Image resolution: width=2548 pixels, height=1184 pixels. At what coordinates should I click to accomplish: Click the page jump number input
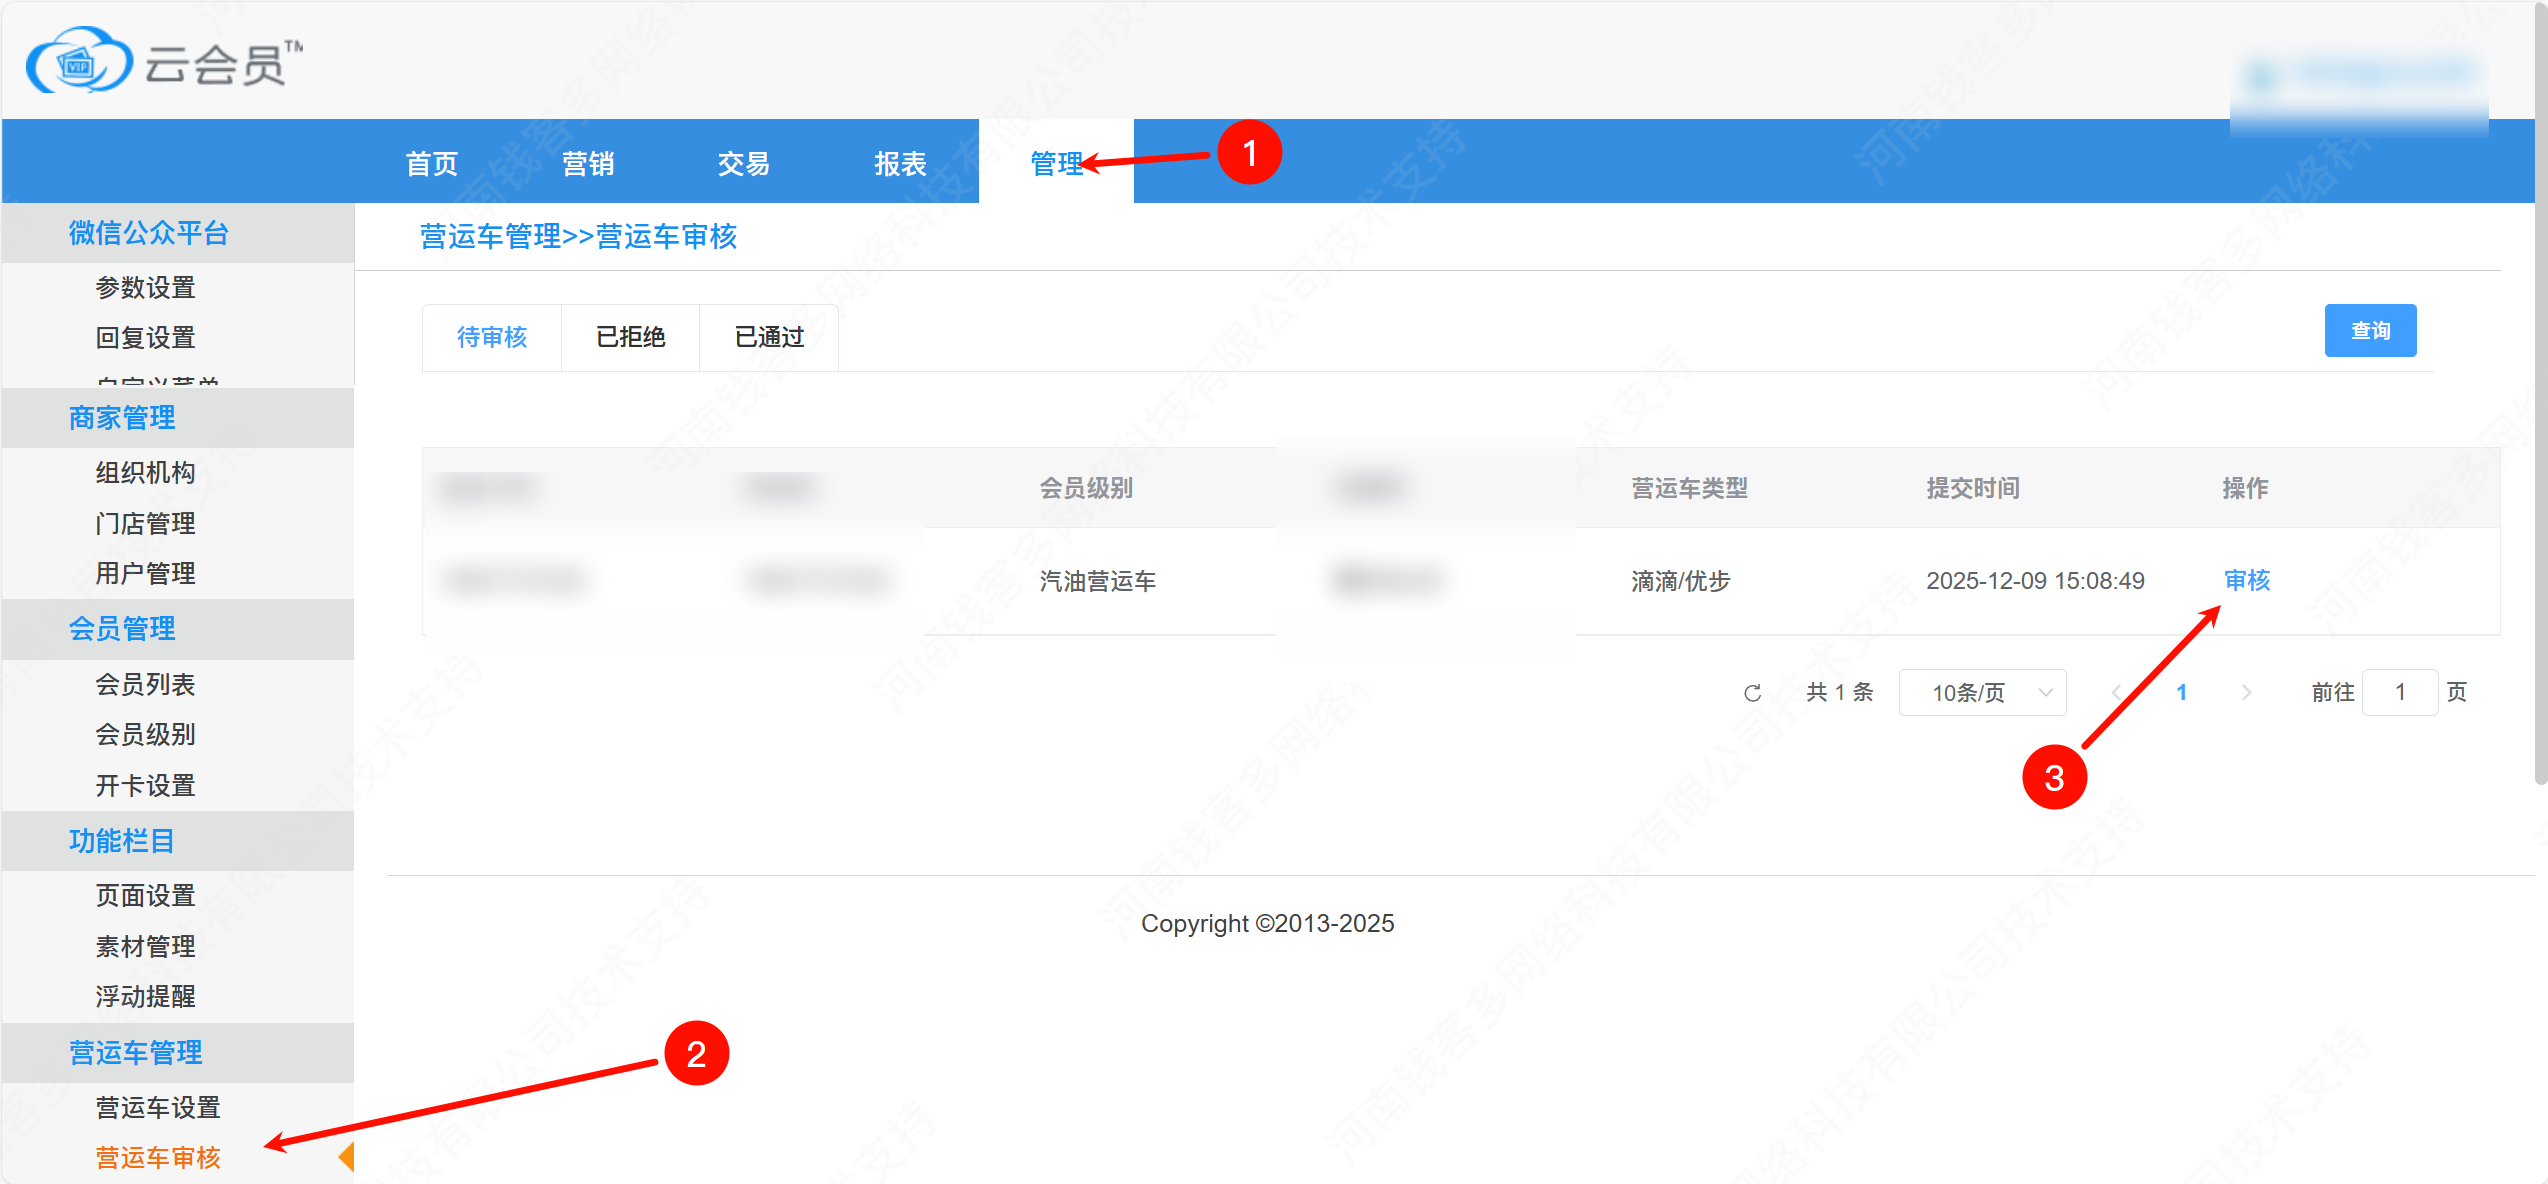click(2399, 693)
